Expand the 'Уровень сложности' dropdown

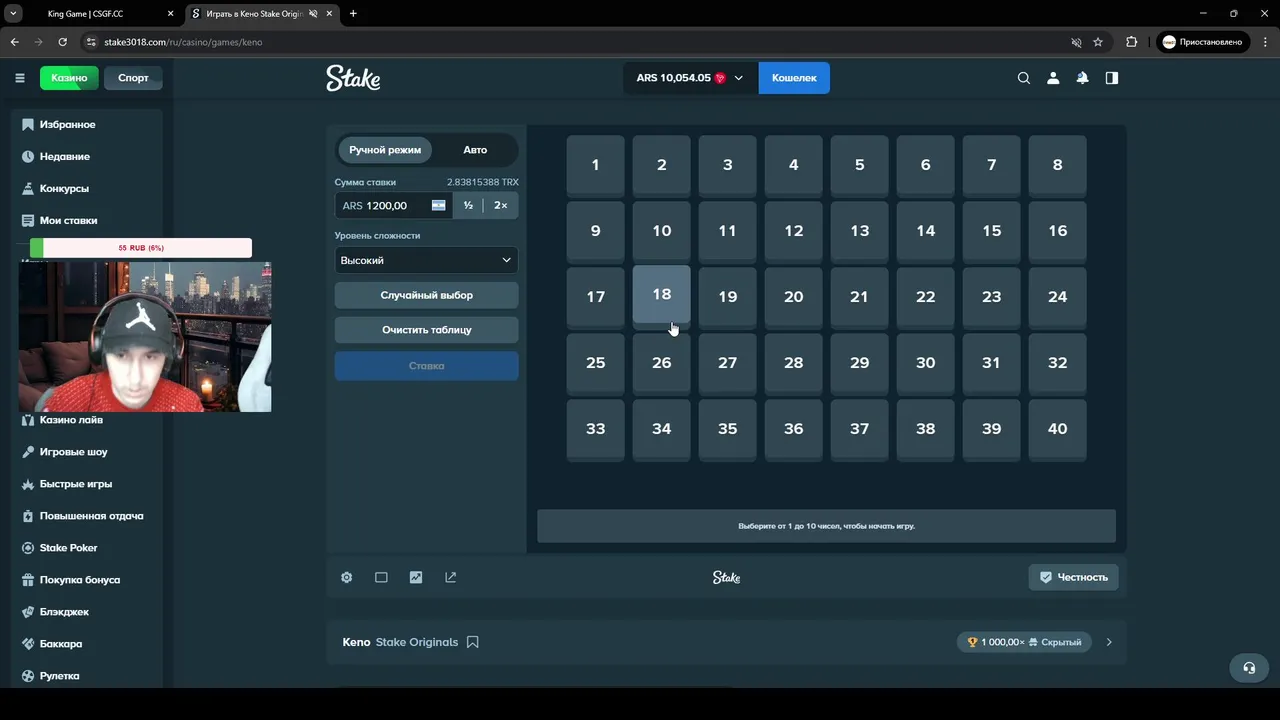coord(426,260)
